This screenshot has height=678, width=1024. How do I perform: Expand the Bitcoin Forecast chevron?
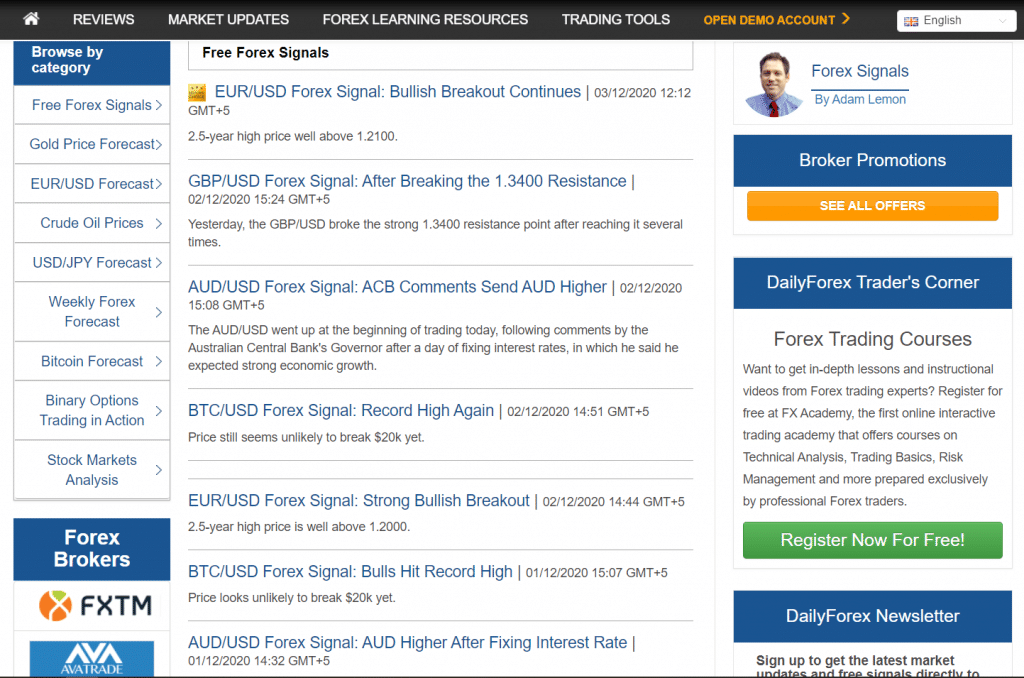coord(159,361)
